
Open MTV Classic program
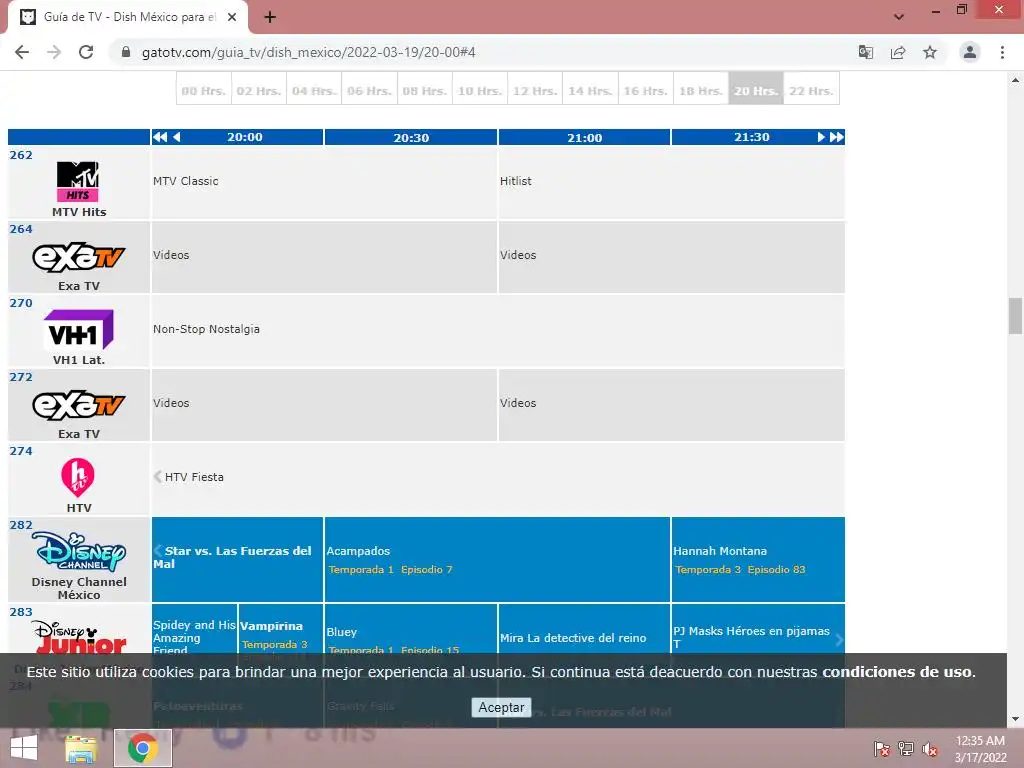185,181
